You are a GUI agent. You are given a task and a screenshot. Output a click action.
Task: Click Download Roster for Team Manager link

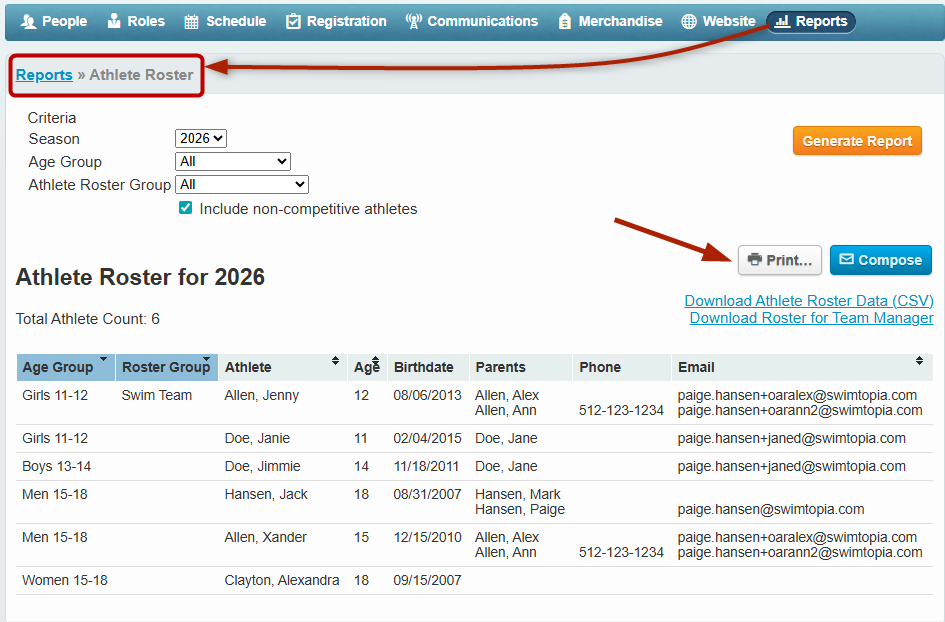(811, 318)
